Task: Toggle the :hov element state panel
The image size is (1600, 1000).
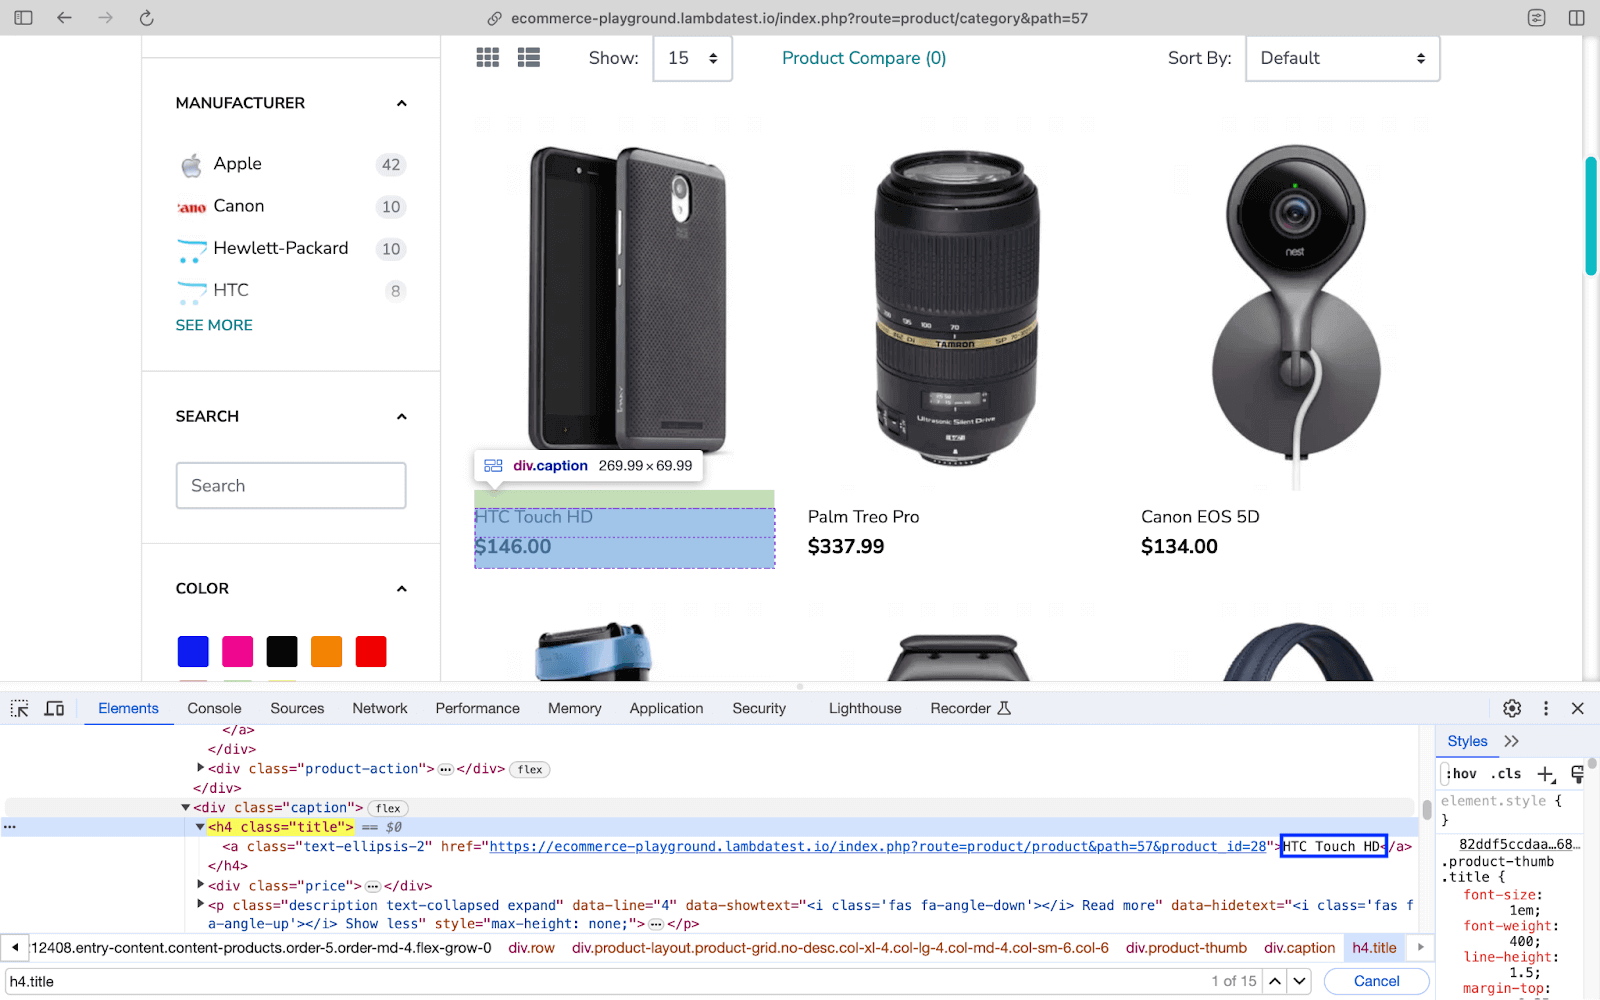Action: [x=1461, y=774]
